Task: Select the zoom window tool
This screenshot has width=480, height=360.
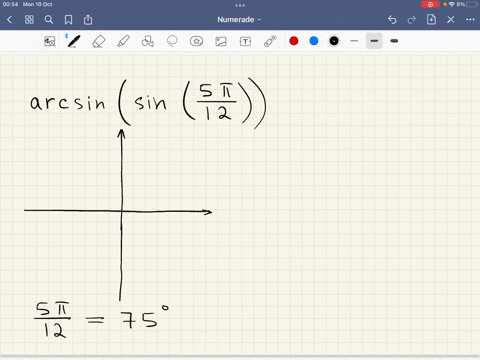Action: (50, 41)
